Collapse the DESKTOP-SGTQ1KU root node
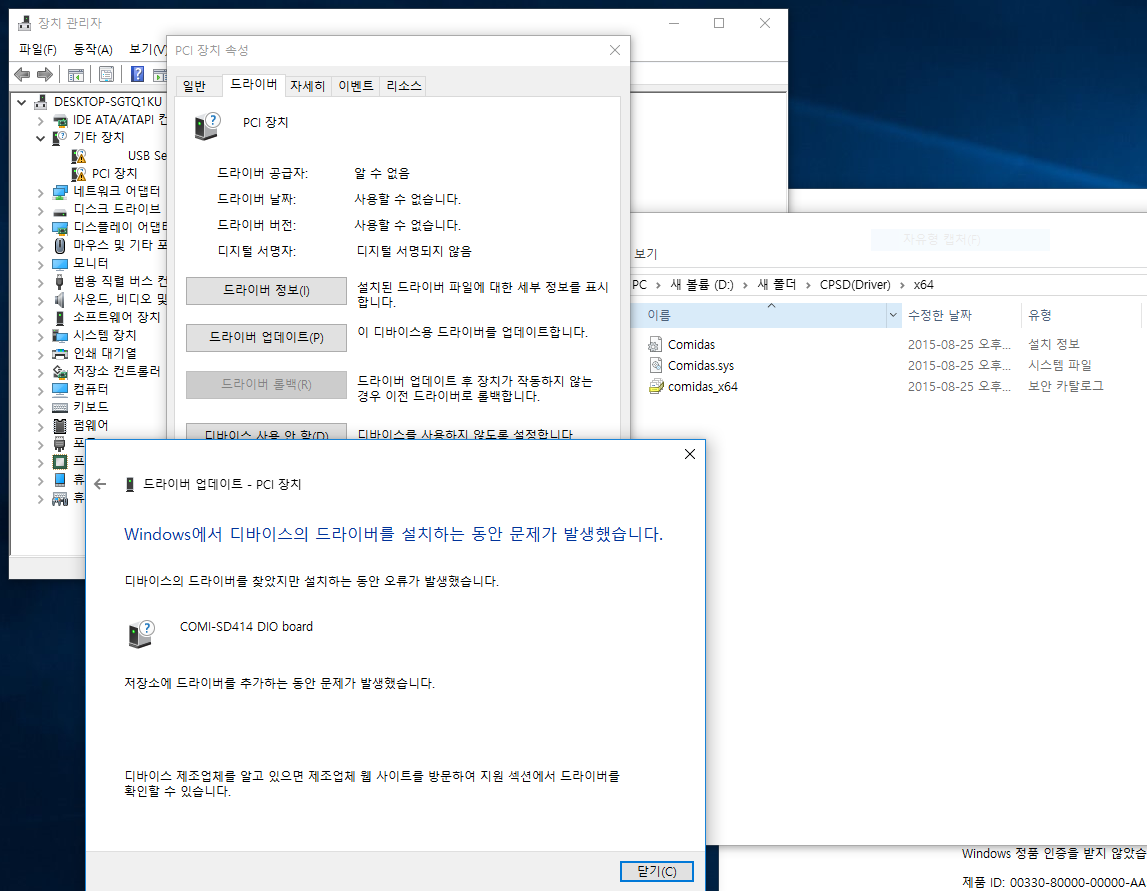The height and width of the screenshot is (891, 1147). pyautogui.click(x=21, y=102)
